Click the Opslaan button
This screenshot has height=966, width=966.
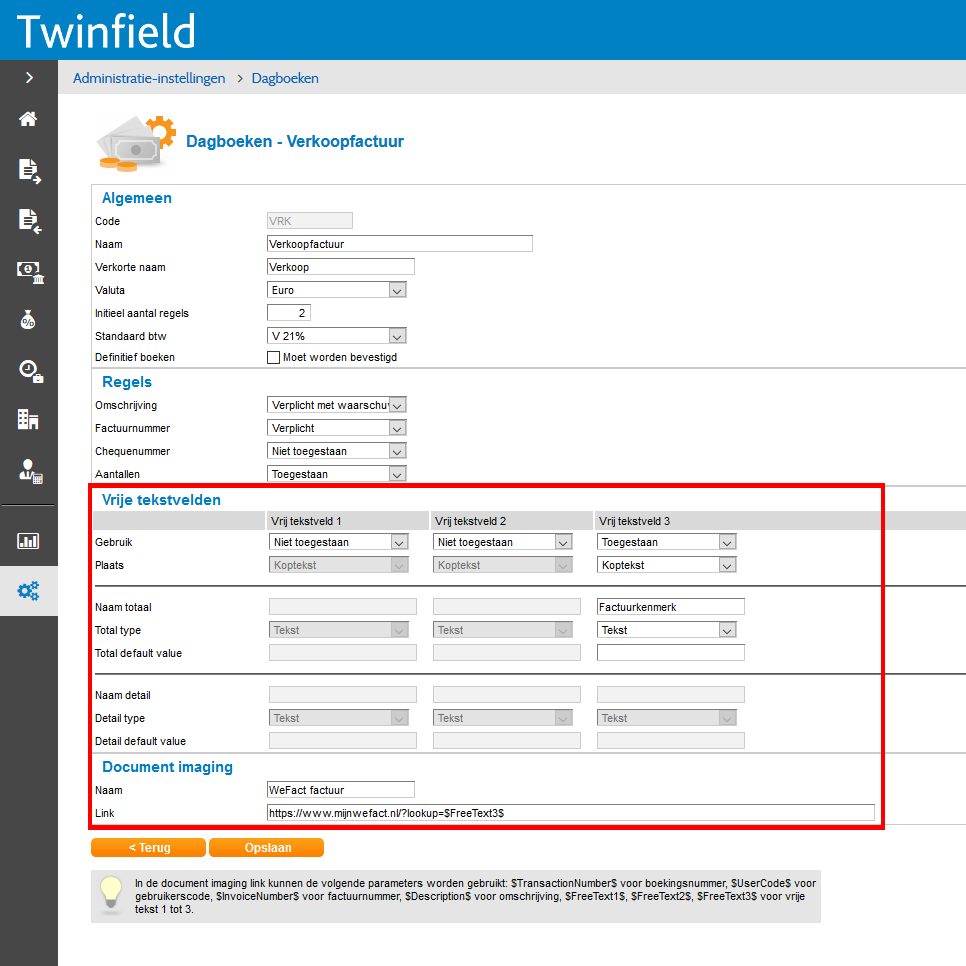tap(266, 846)
